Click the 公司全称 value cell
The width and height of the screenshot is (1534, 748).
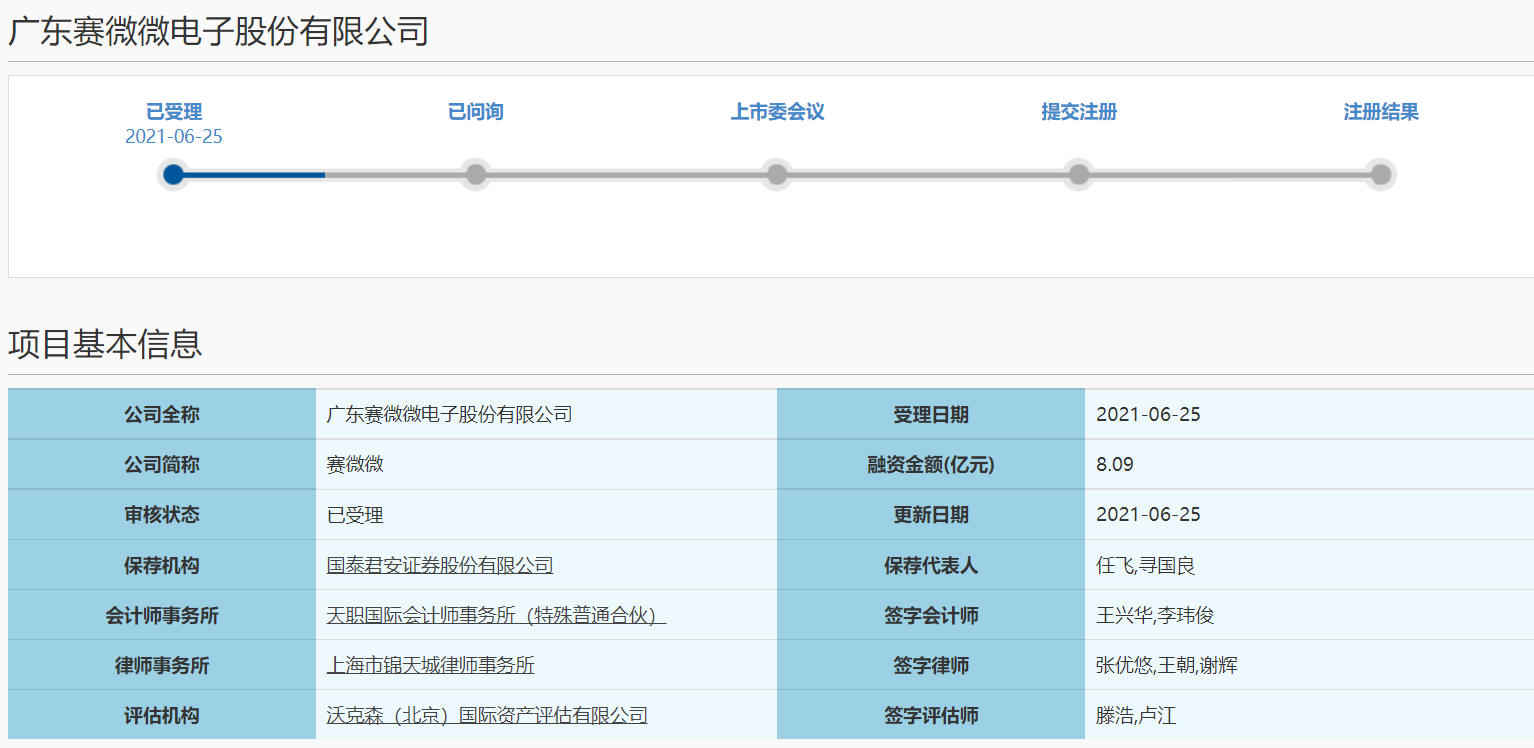[546, 414]
